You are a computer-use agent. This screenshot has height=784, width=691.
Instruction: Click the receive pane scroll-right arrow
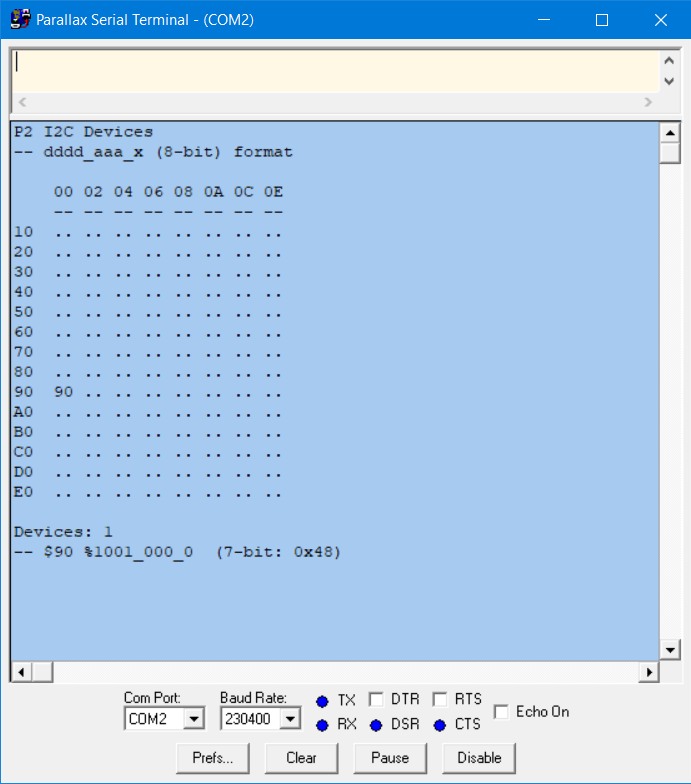649,672
